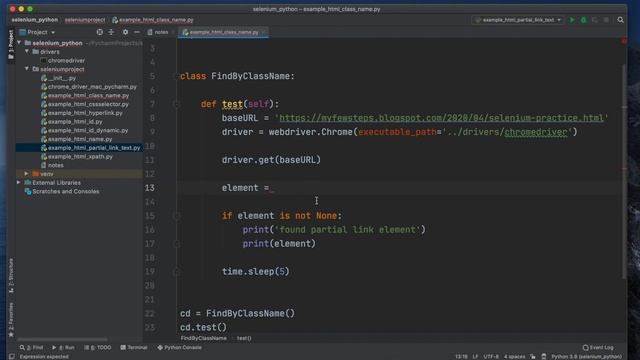Screen dimensions: 640x360
Task: Open the Terminal tool window
Action: 134,347
